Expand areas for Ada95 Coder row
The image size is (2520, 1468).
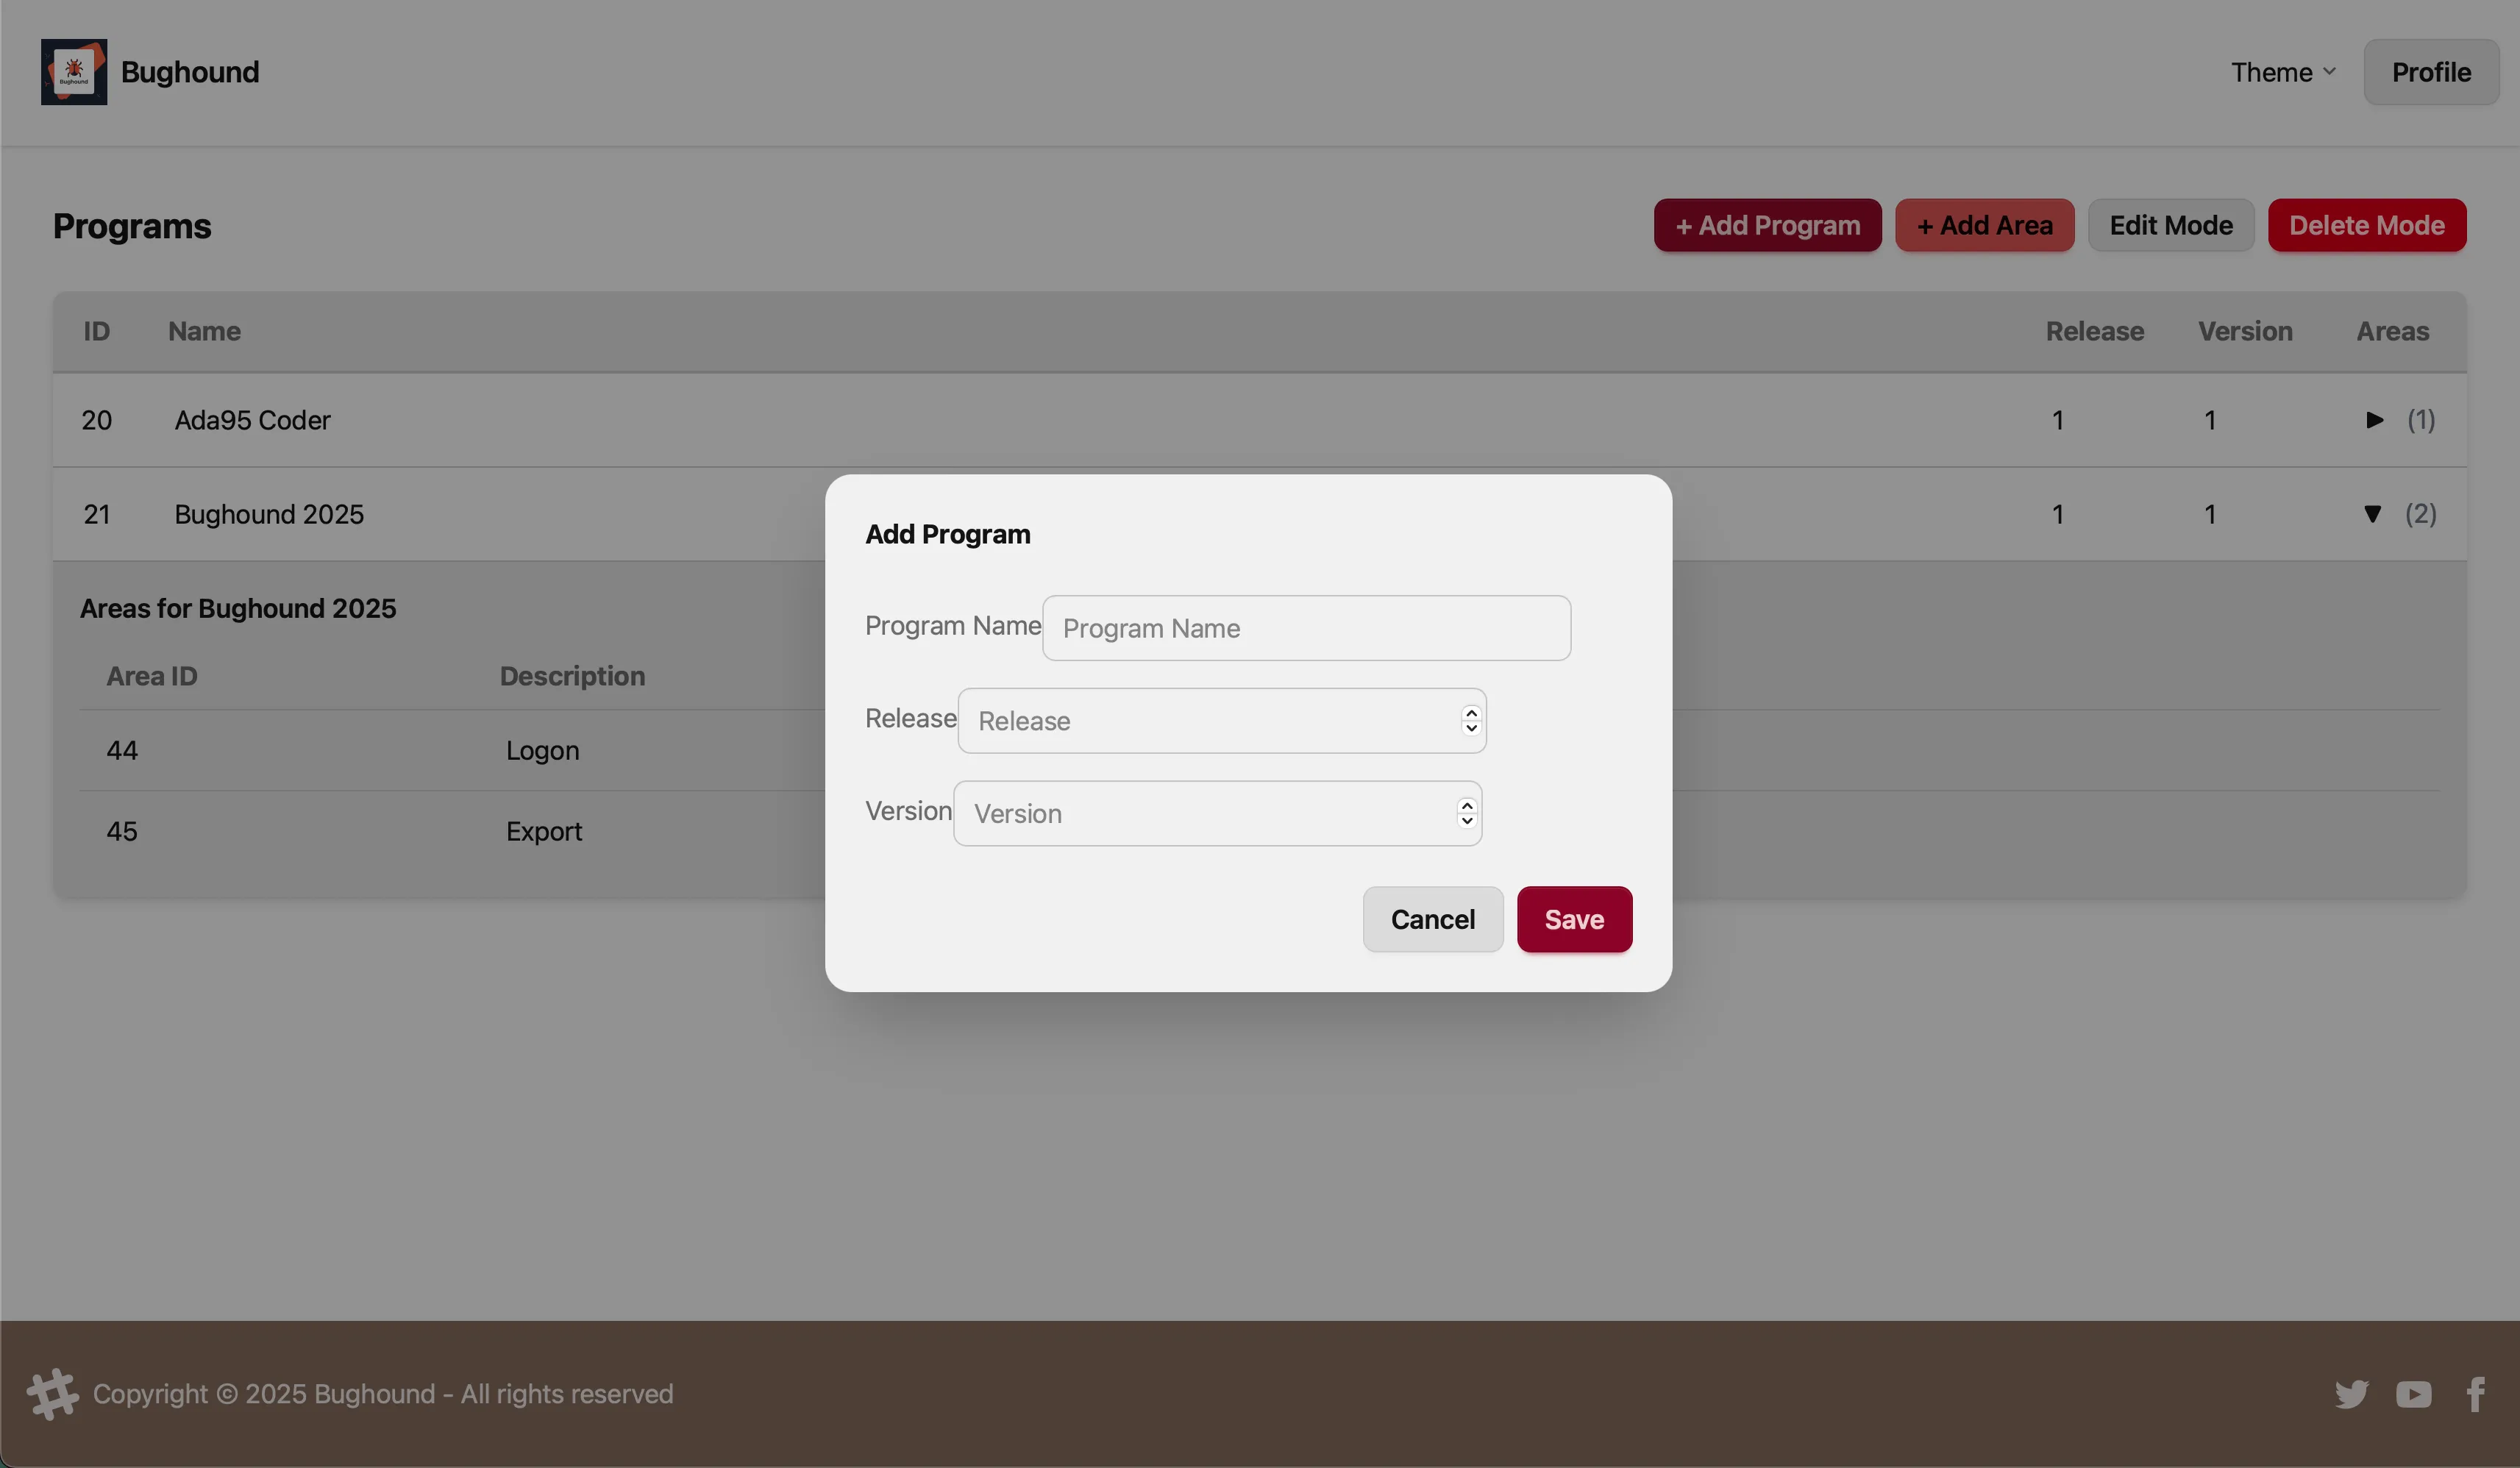[2374, 420]
